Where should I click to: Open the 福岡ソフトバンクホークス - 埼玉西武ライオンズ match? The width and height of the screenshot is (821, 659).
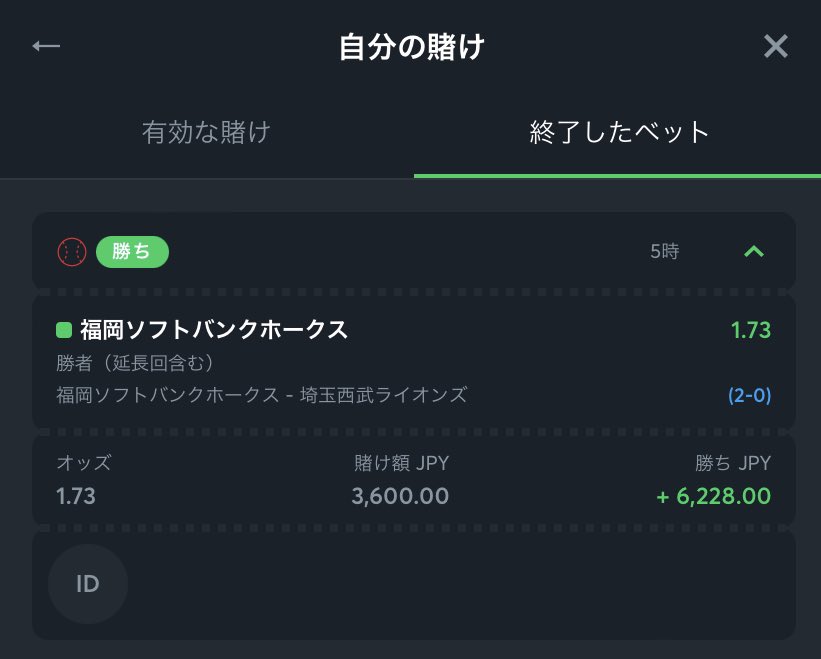pyautogui.click(x=262, y=394)
